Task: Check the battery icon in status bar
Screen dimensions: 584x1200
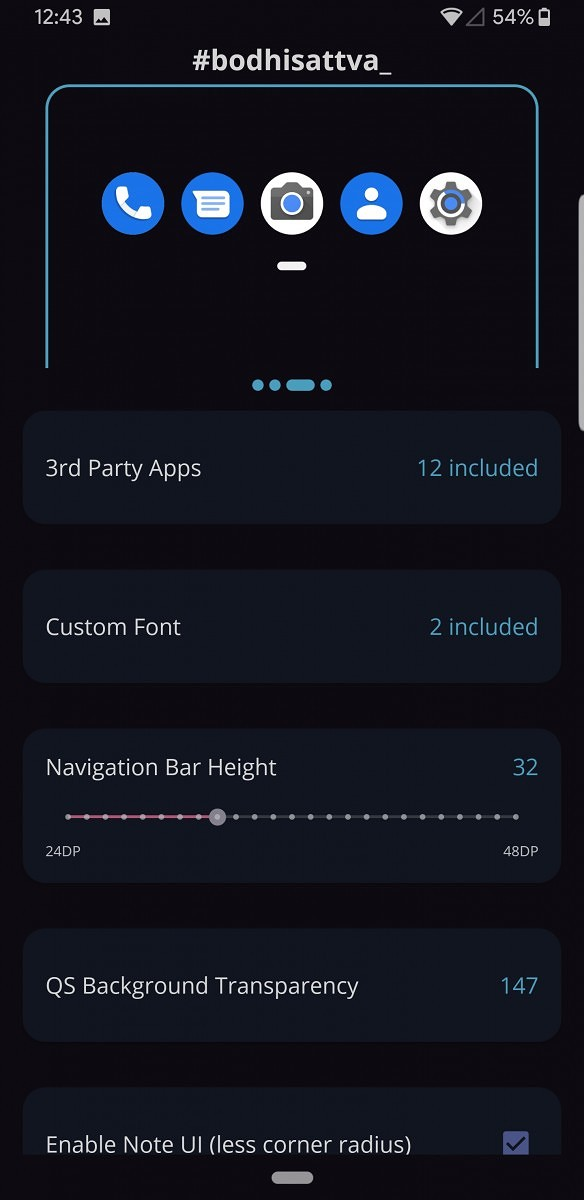Action: pyautogui.click(x=544, y=17)
